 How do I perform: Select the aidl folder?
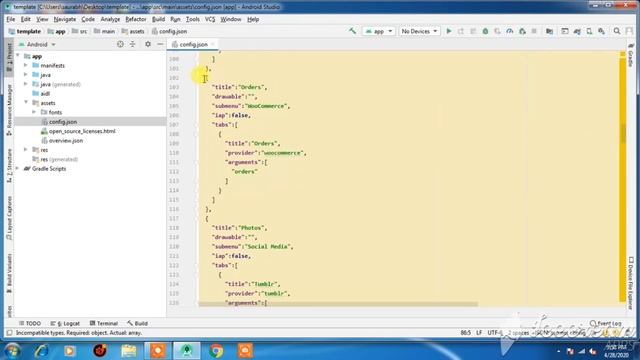pos(45,93)
